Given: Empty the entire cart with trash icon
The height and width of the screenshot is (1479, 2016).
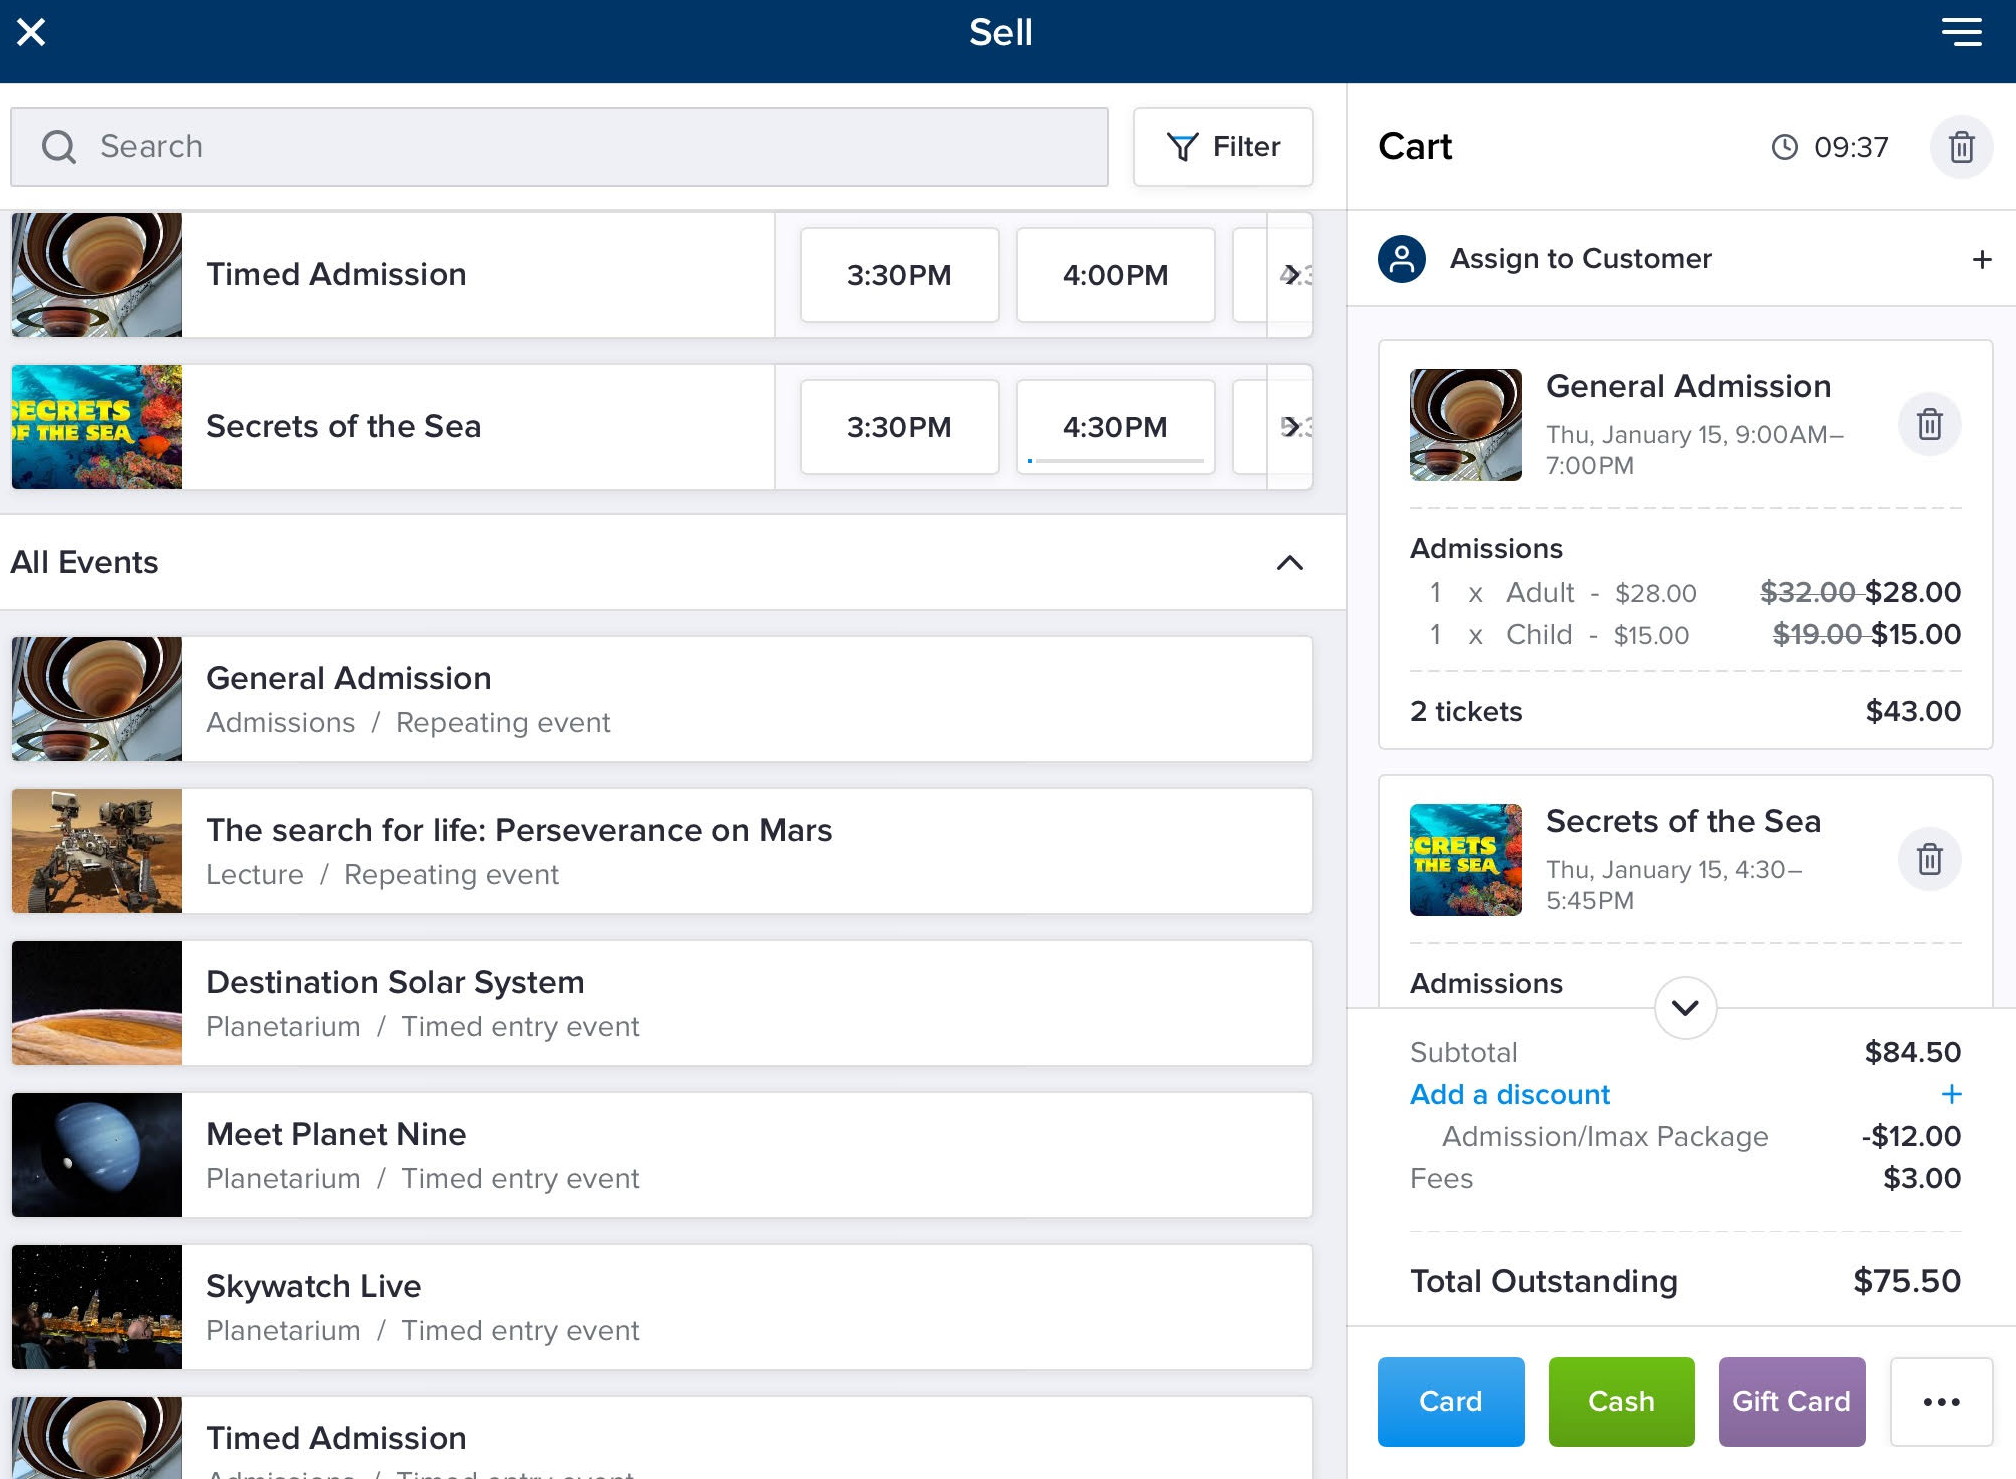Looking at the screenshot, I should tap(1960, 147).
